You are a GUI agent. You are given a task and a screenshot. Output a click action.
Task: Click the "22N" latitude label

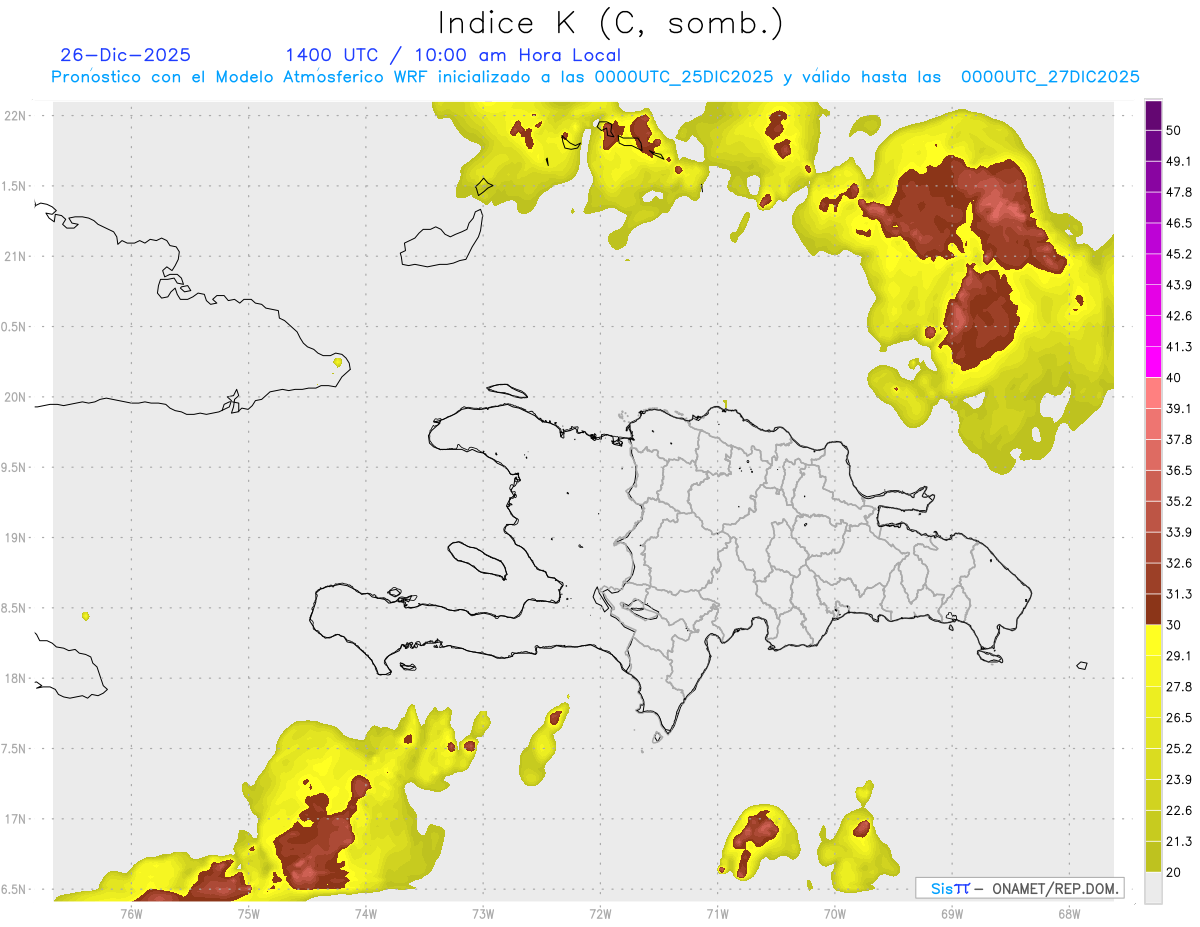pos(15,116)
